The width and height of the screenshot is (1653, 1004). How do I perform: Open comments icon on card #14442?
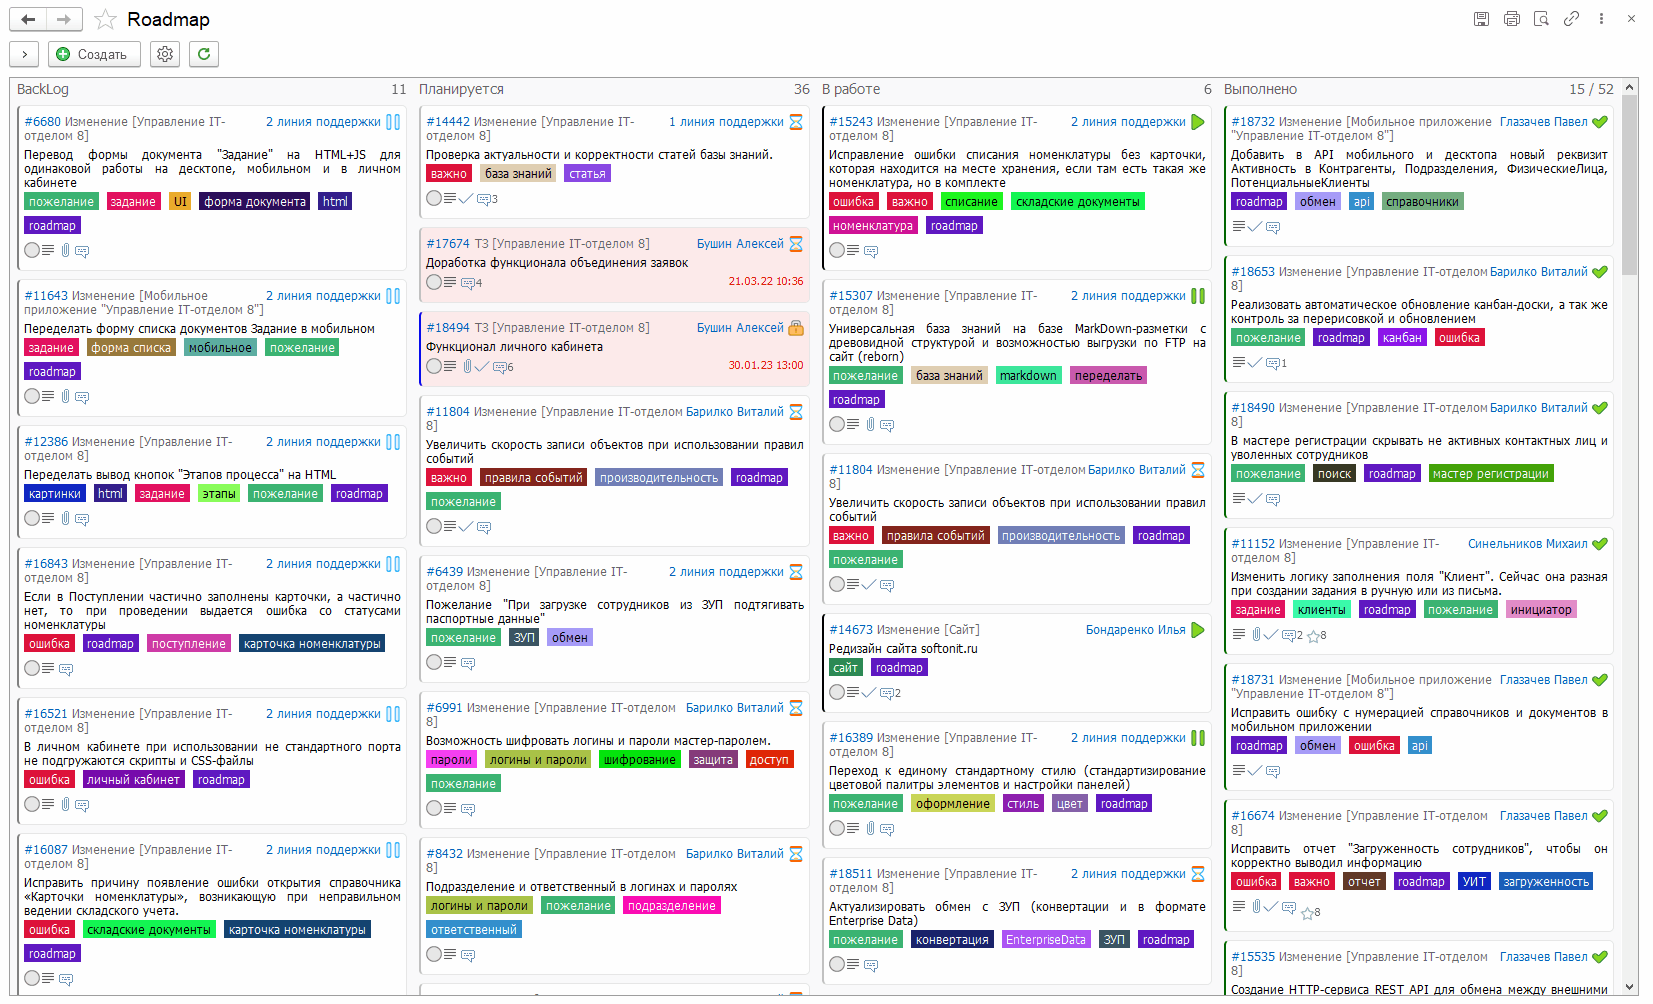point(486,199)
